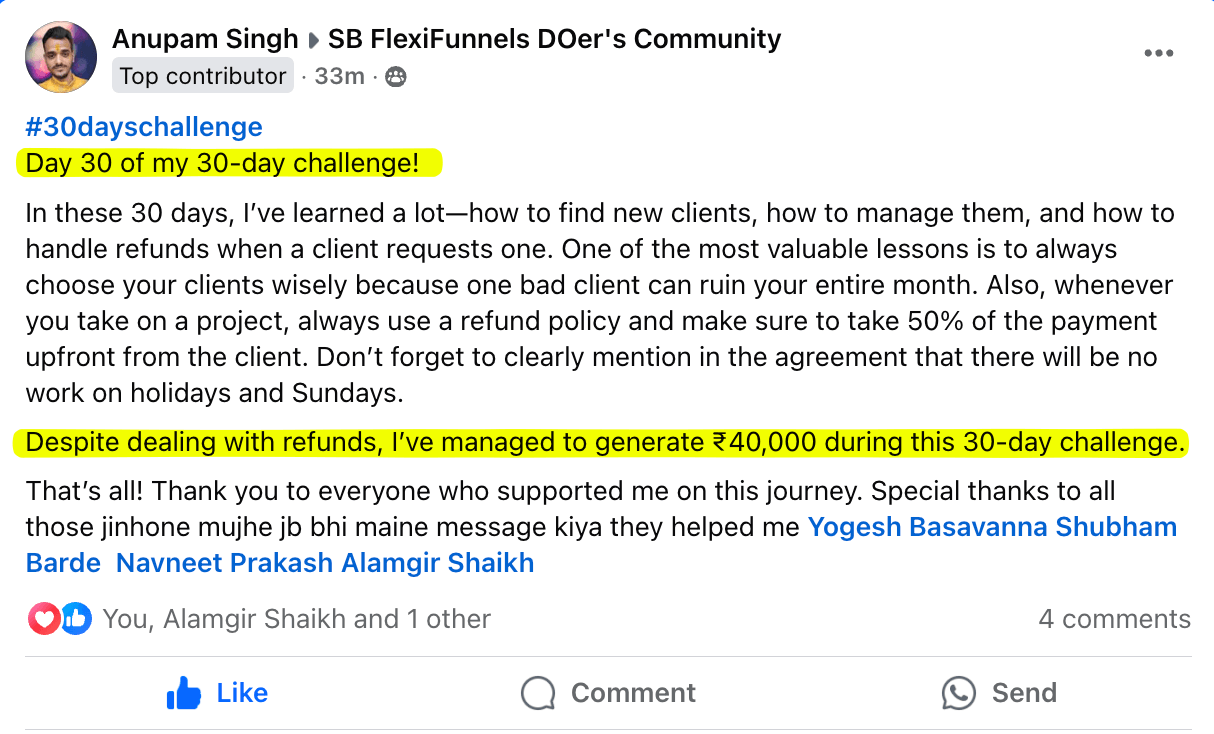This screenshot has height=734, width=1214.
Task: Click the heart reaction icon
Action: tap(45, 618)
